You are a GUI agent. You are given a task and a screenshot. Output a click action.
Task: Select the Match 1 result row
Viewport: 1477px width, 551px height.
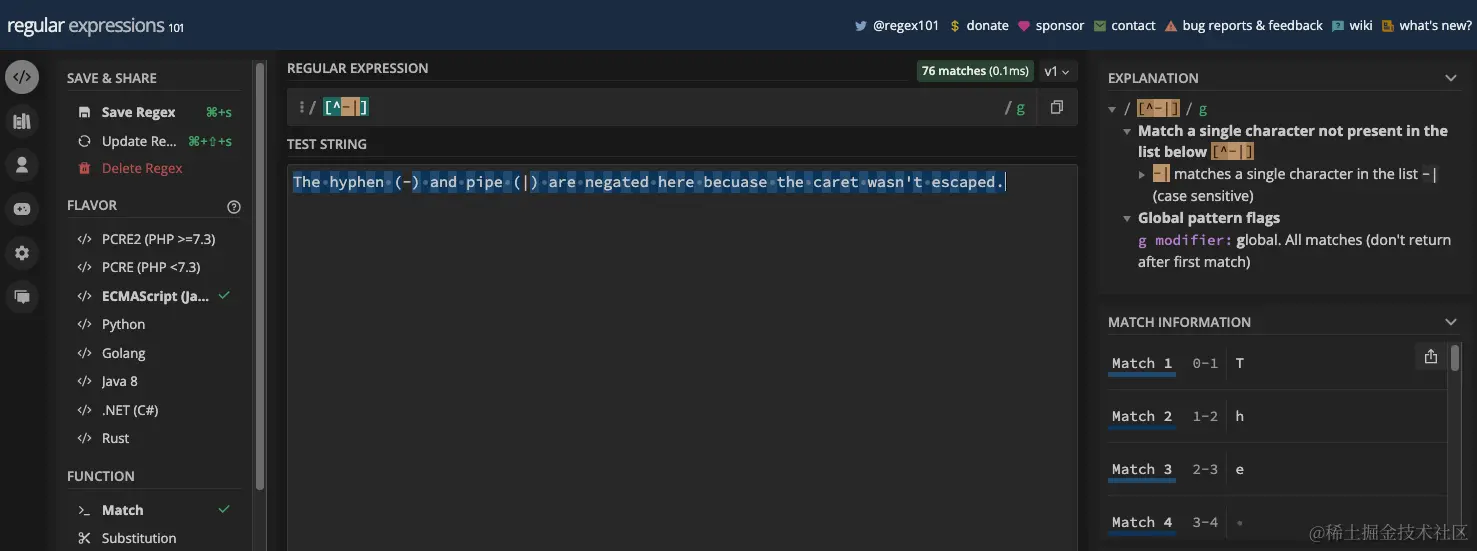1276,363
